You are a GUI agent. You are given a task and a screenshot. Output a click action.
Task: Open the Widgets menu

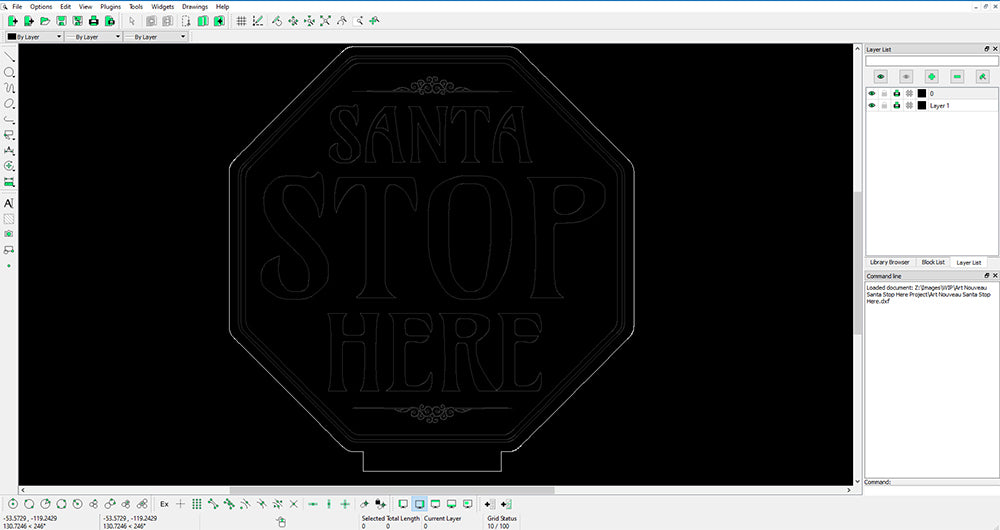163,6
